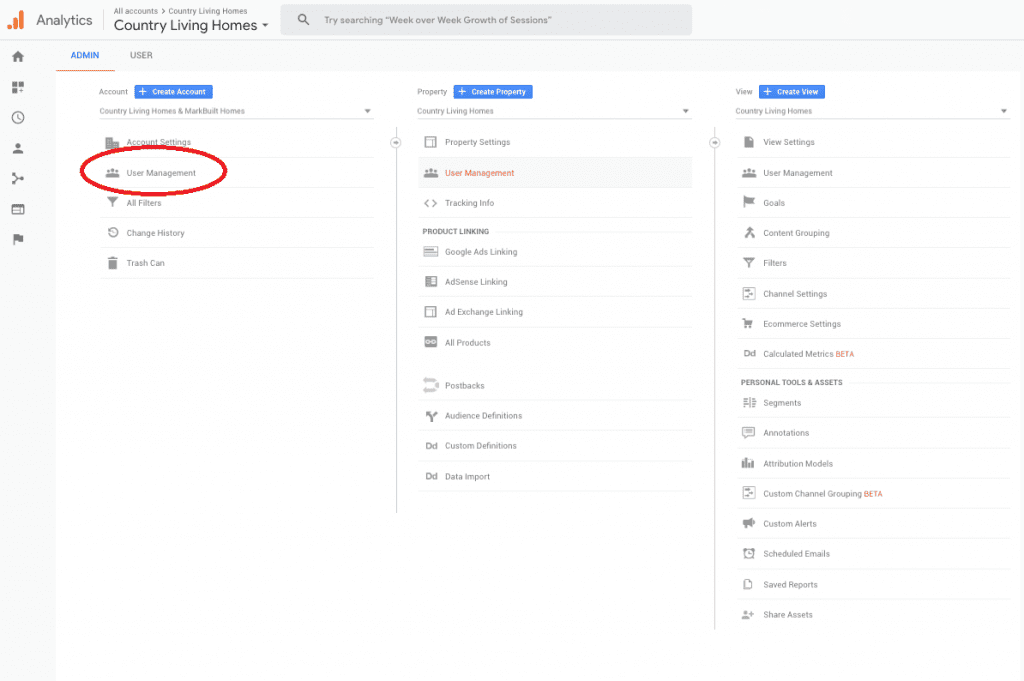Click the Property Settings icon

point(430,142)
